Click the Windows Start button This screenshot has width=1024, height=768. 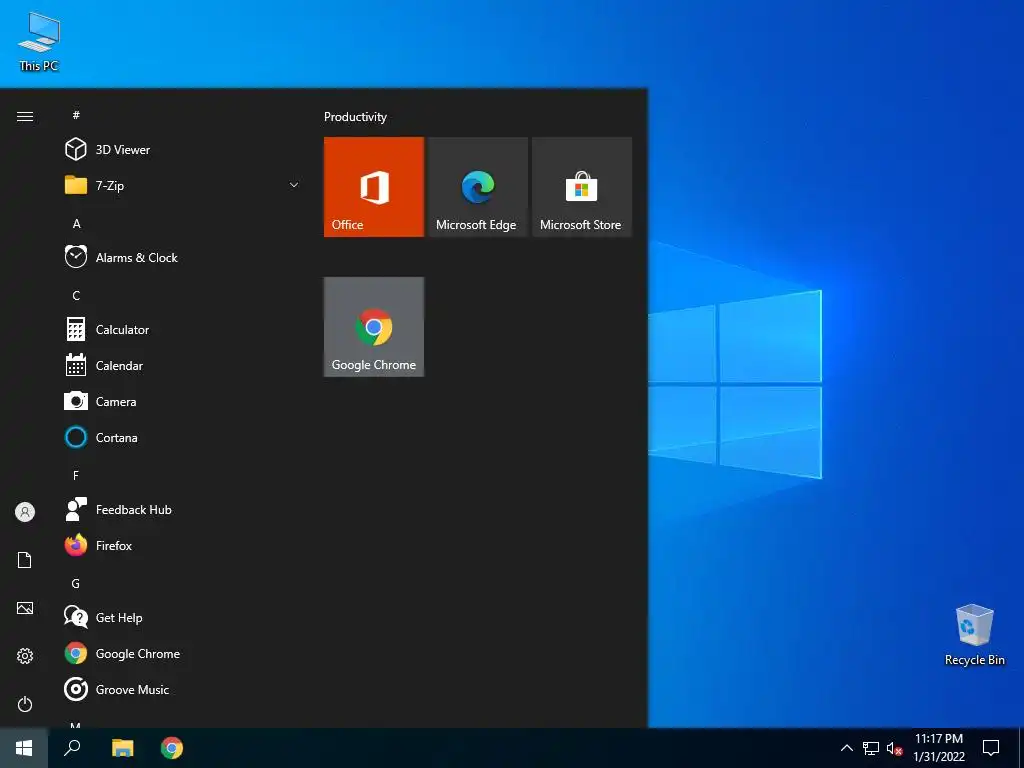(24, 748)
